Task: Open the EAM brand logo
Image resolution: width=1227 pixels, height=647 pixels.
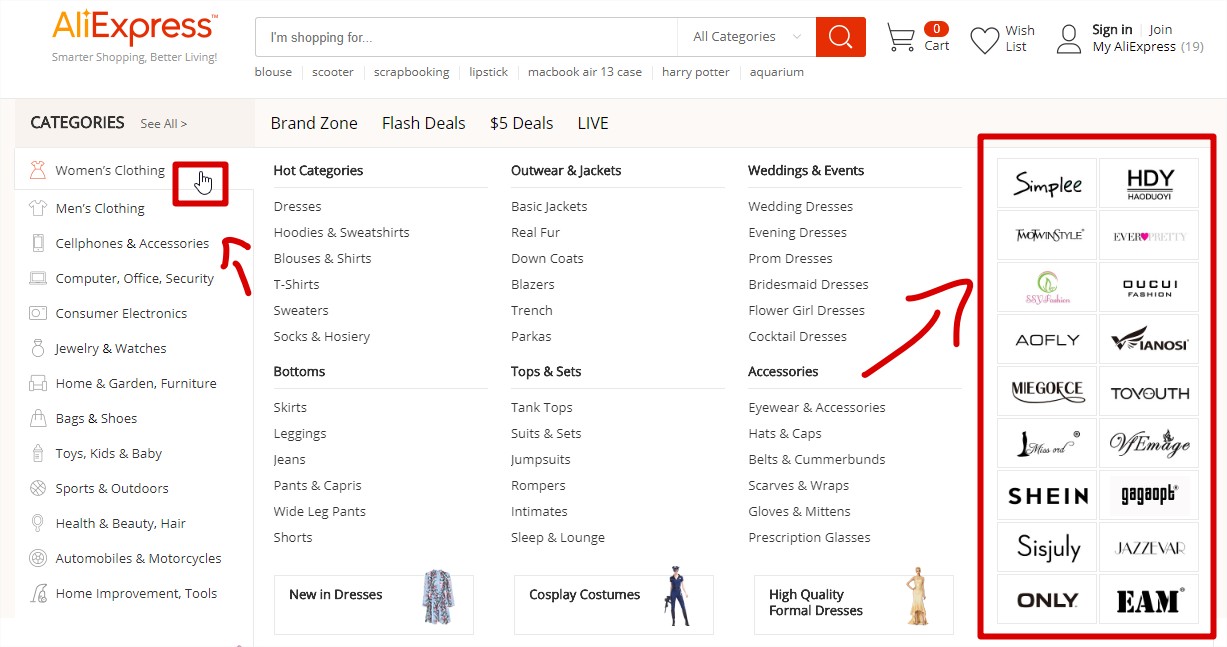Action: [x=1149, y=599]
